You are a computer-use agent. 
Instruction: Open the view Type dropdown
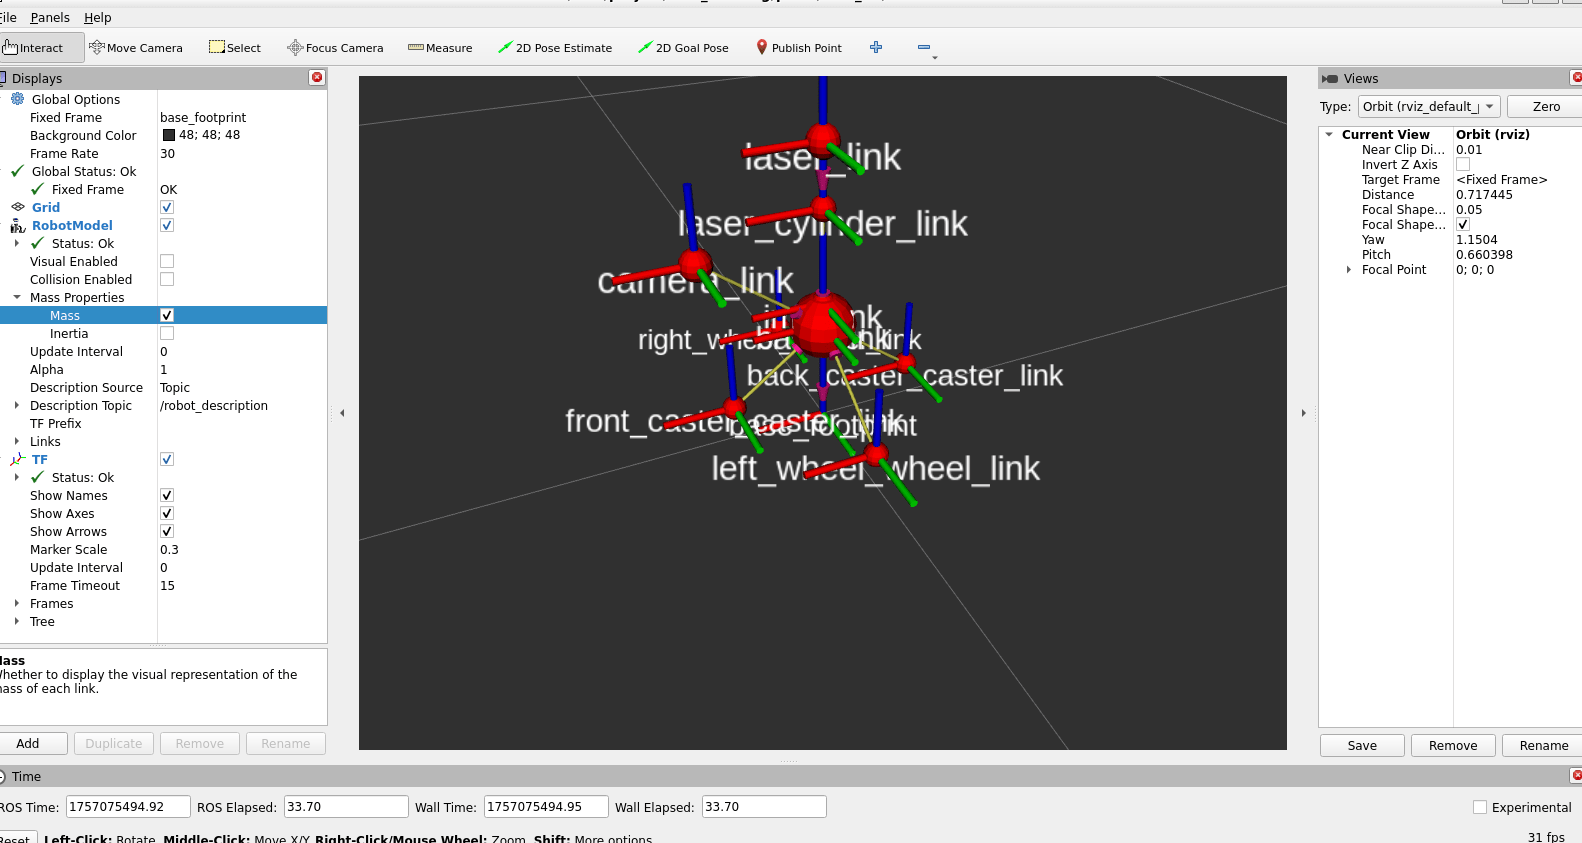[x=1428, y=107]
